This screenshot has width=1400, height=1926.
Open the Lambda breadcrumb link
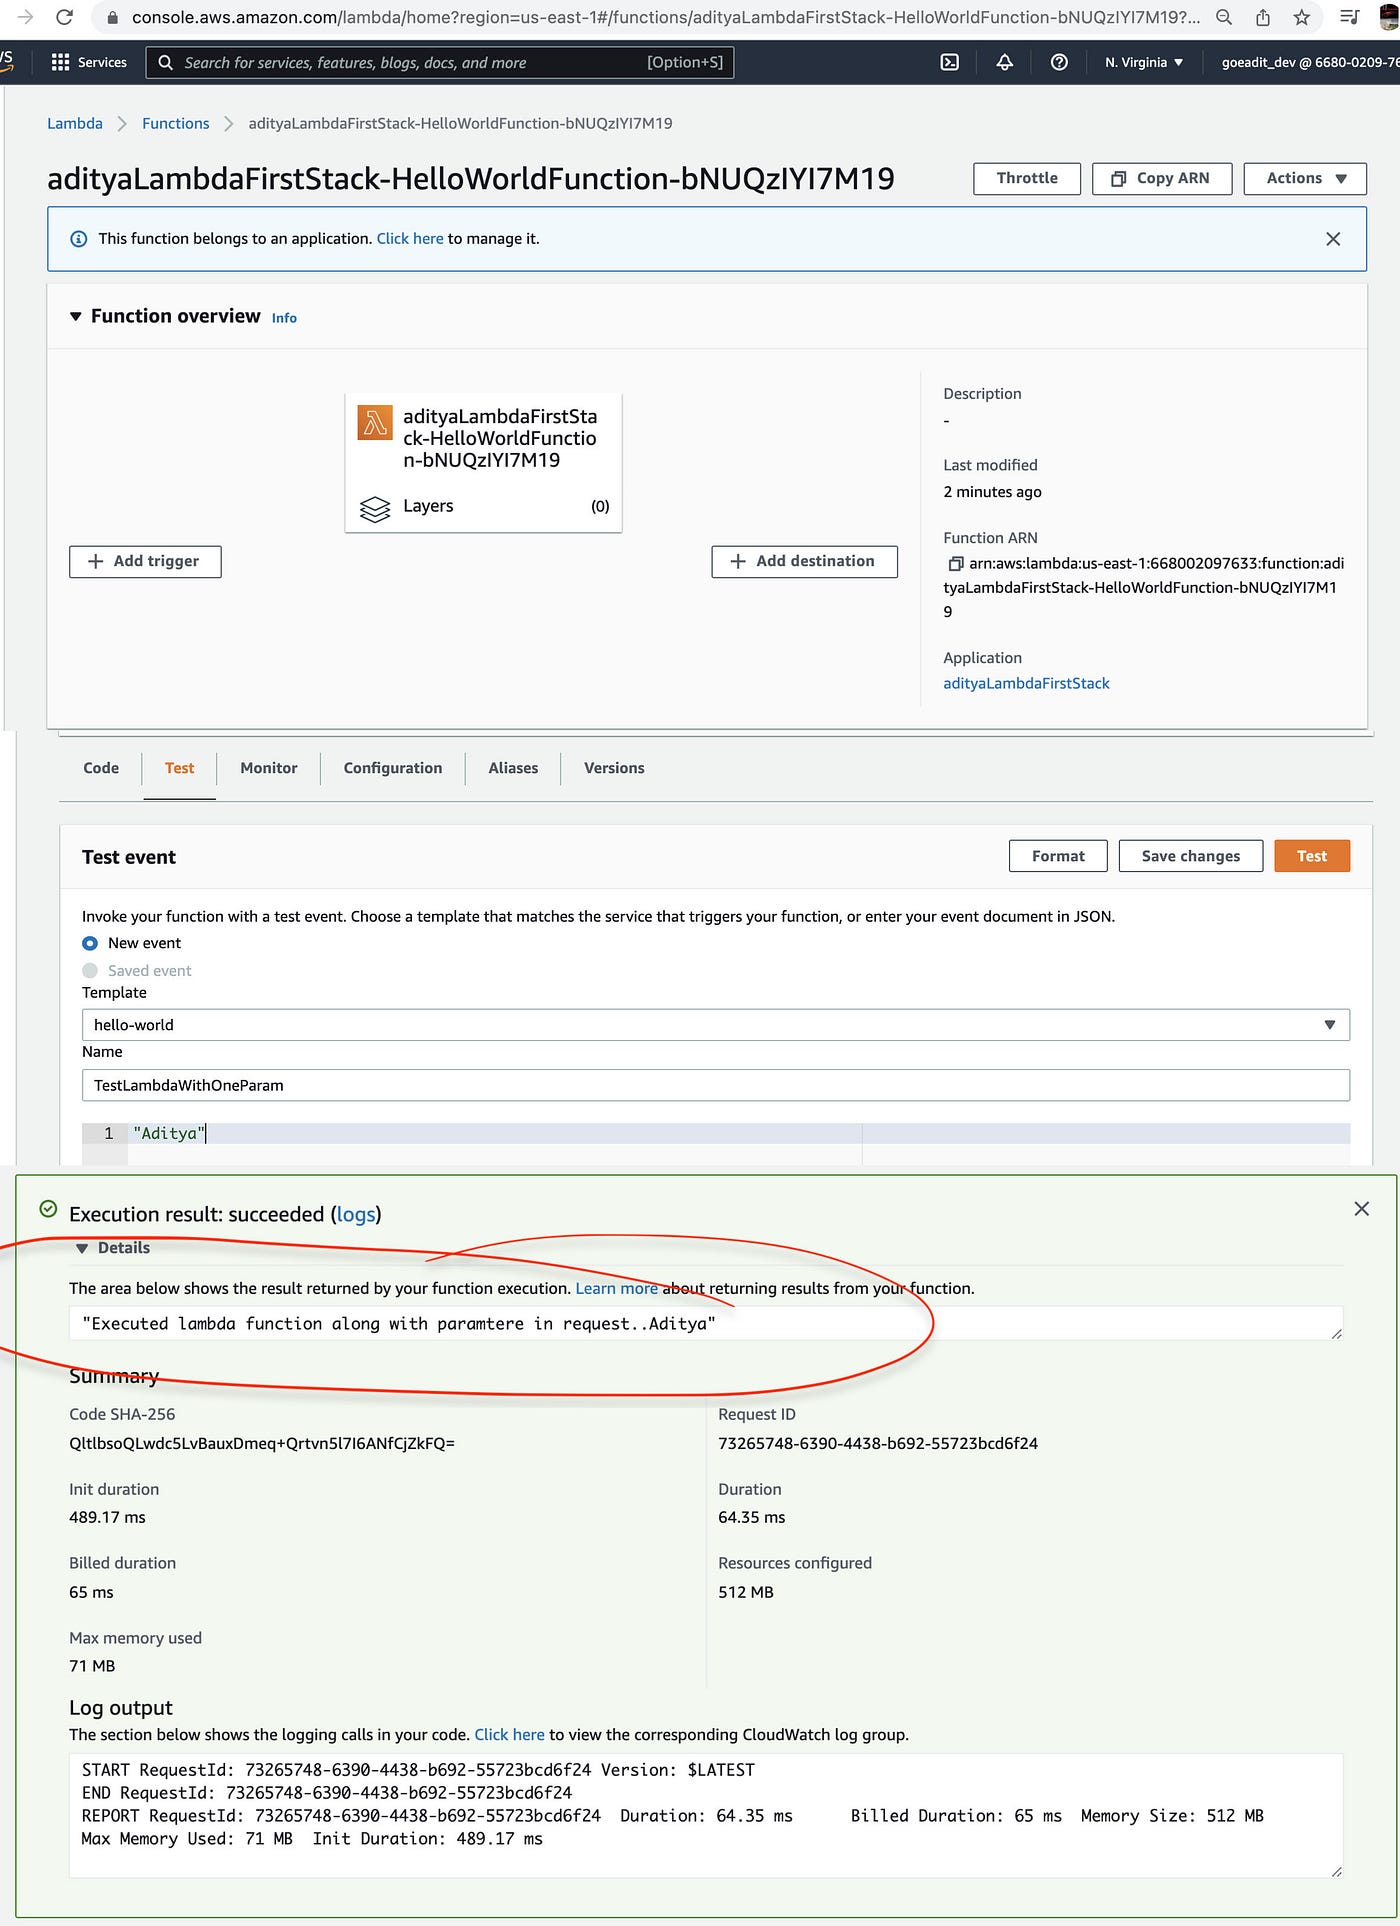click(75, 123)
